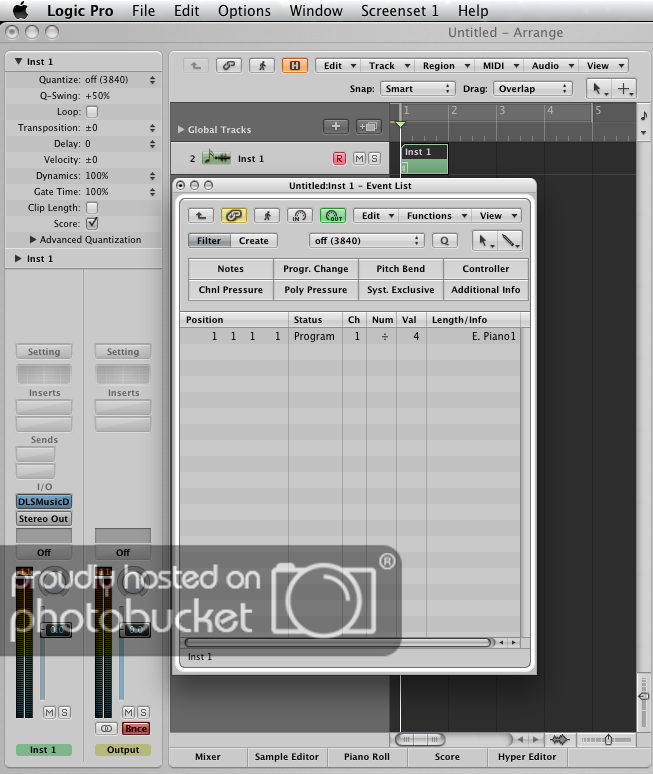Expand Advanced Quantization
This screenshot has width=653, height=774.
33,239
